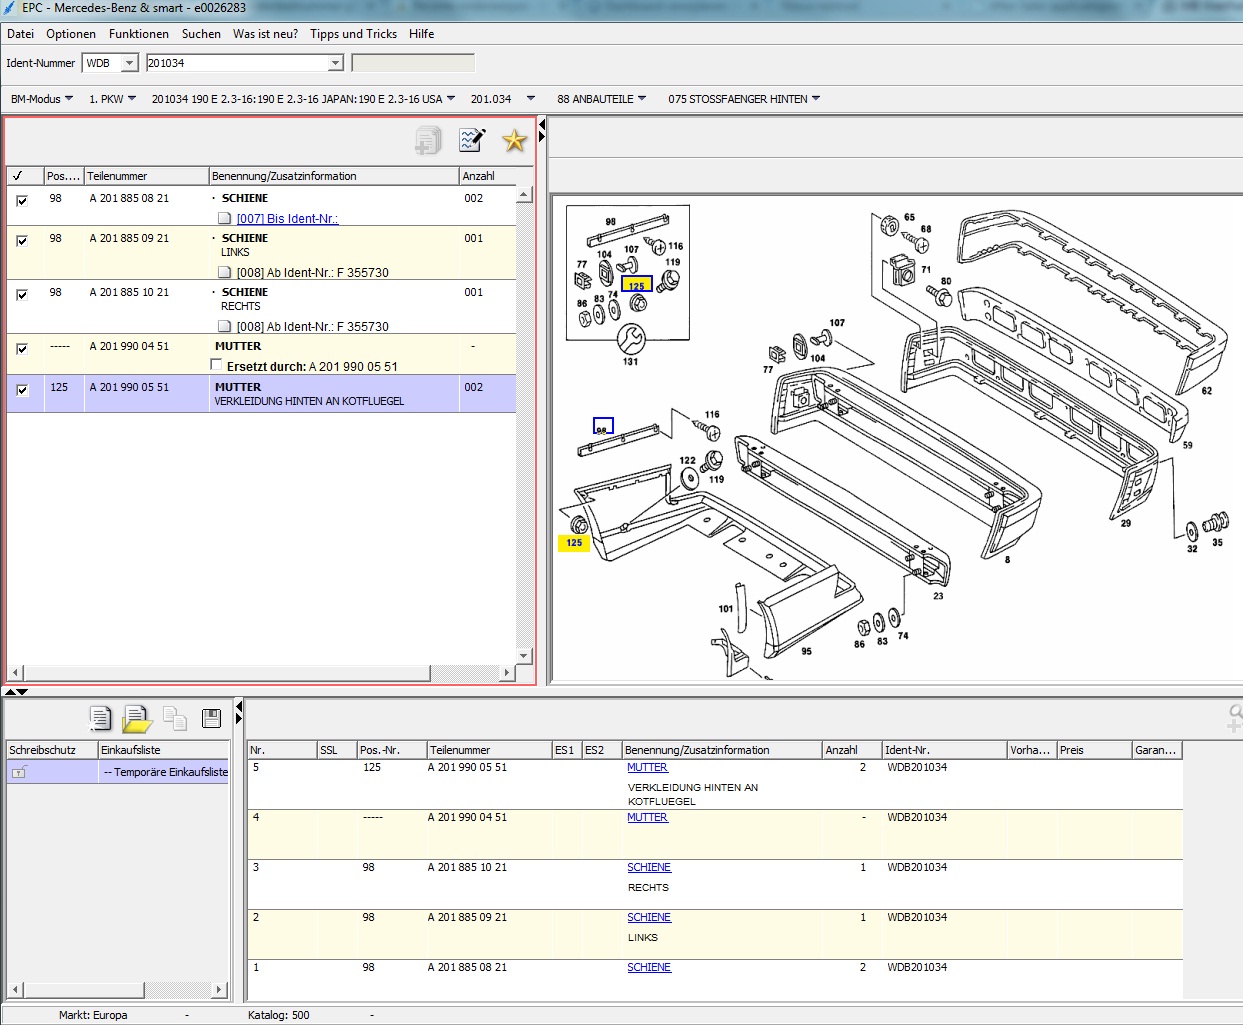The height and width of the screenshot is (1025, 1243).
Task: Click note icon beside [008] under SCHIENE LINKS
Action: point(225,272)
